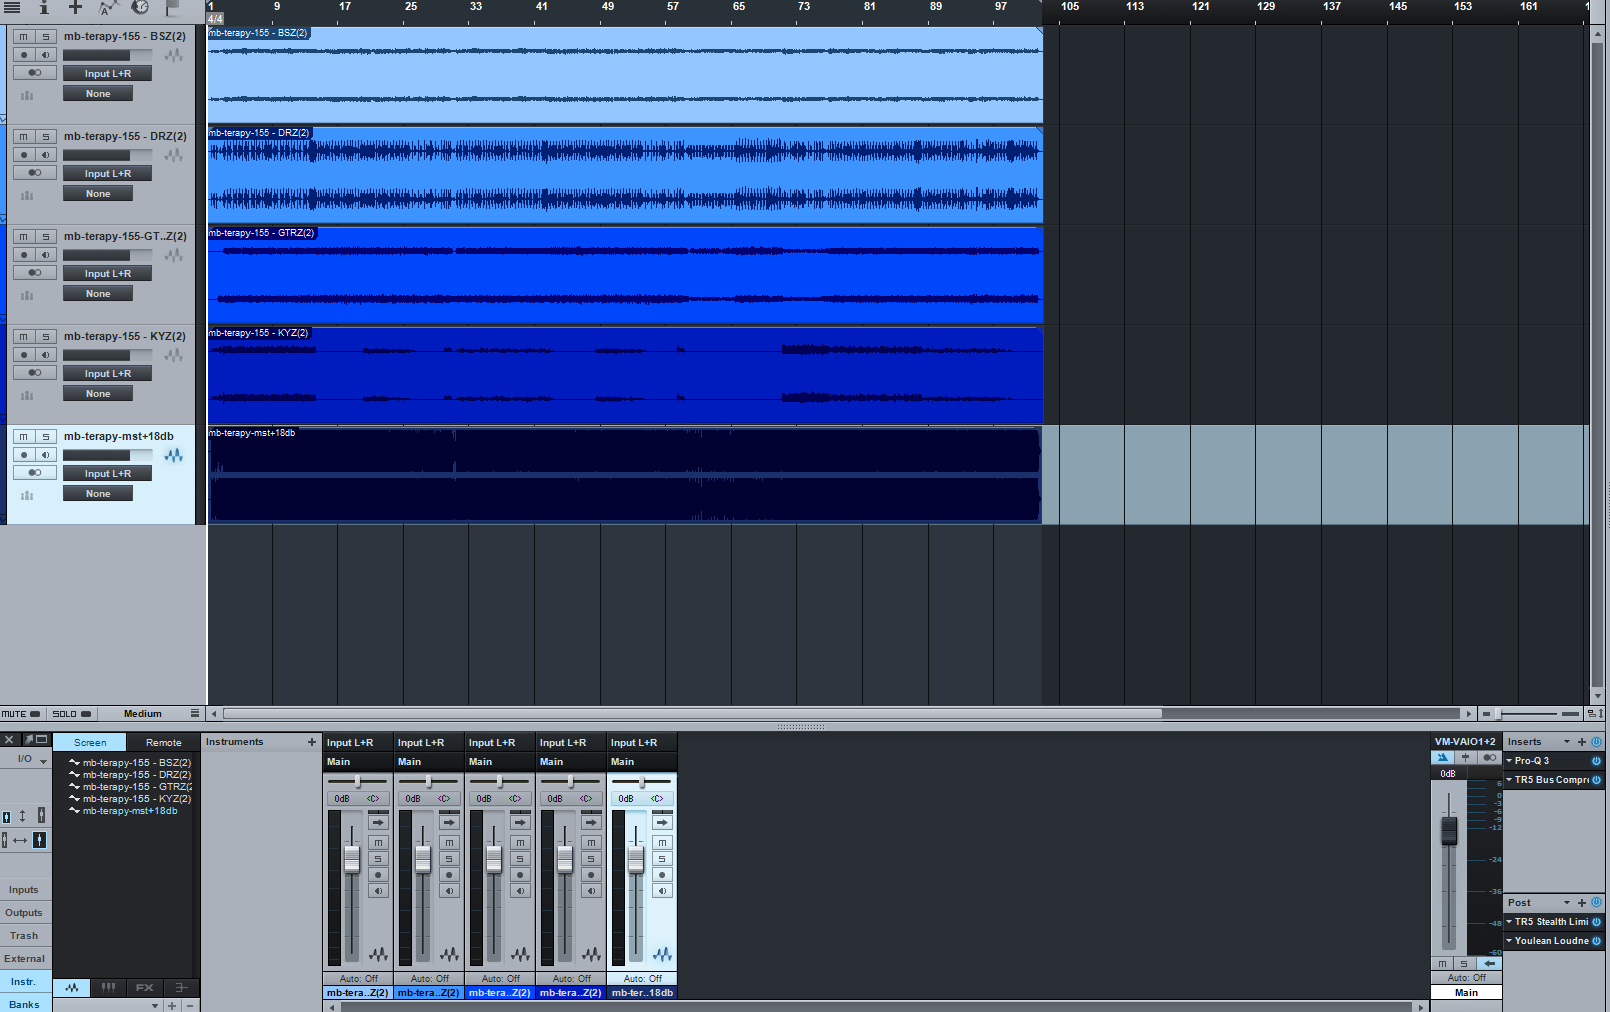Open Auto: Off menu on first channel
Viewport: 1610px width, 1012px height.
358,979
